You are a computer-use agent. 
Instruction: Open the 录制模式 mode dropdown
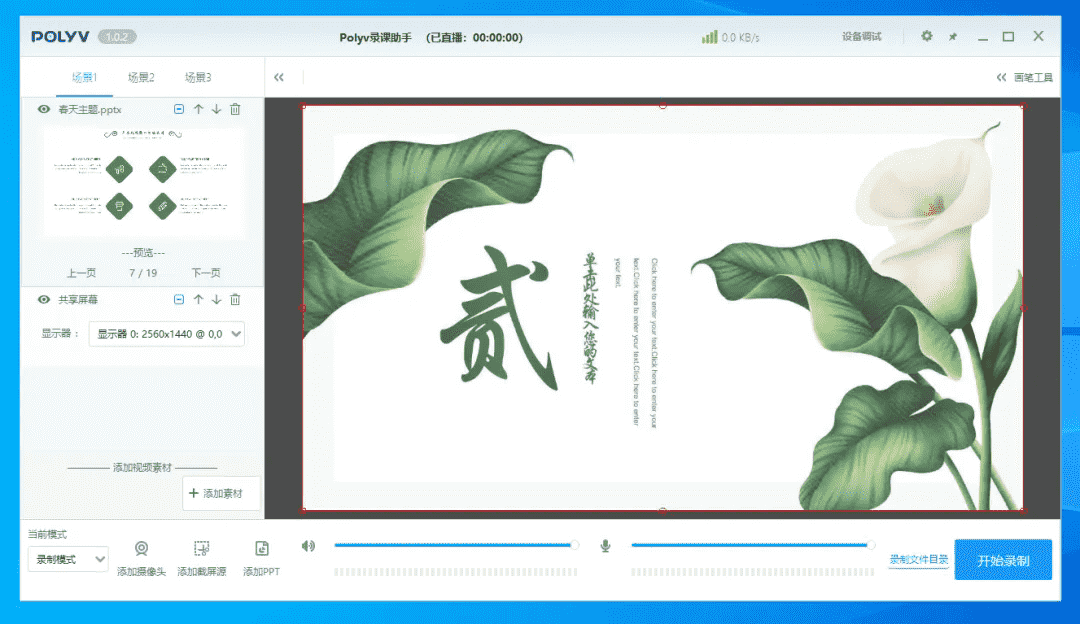point(68,559)
